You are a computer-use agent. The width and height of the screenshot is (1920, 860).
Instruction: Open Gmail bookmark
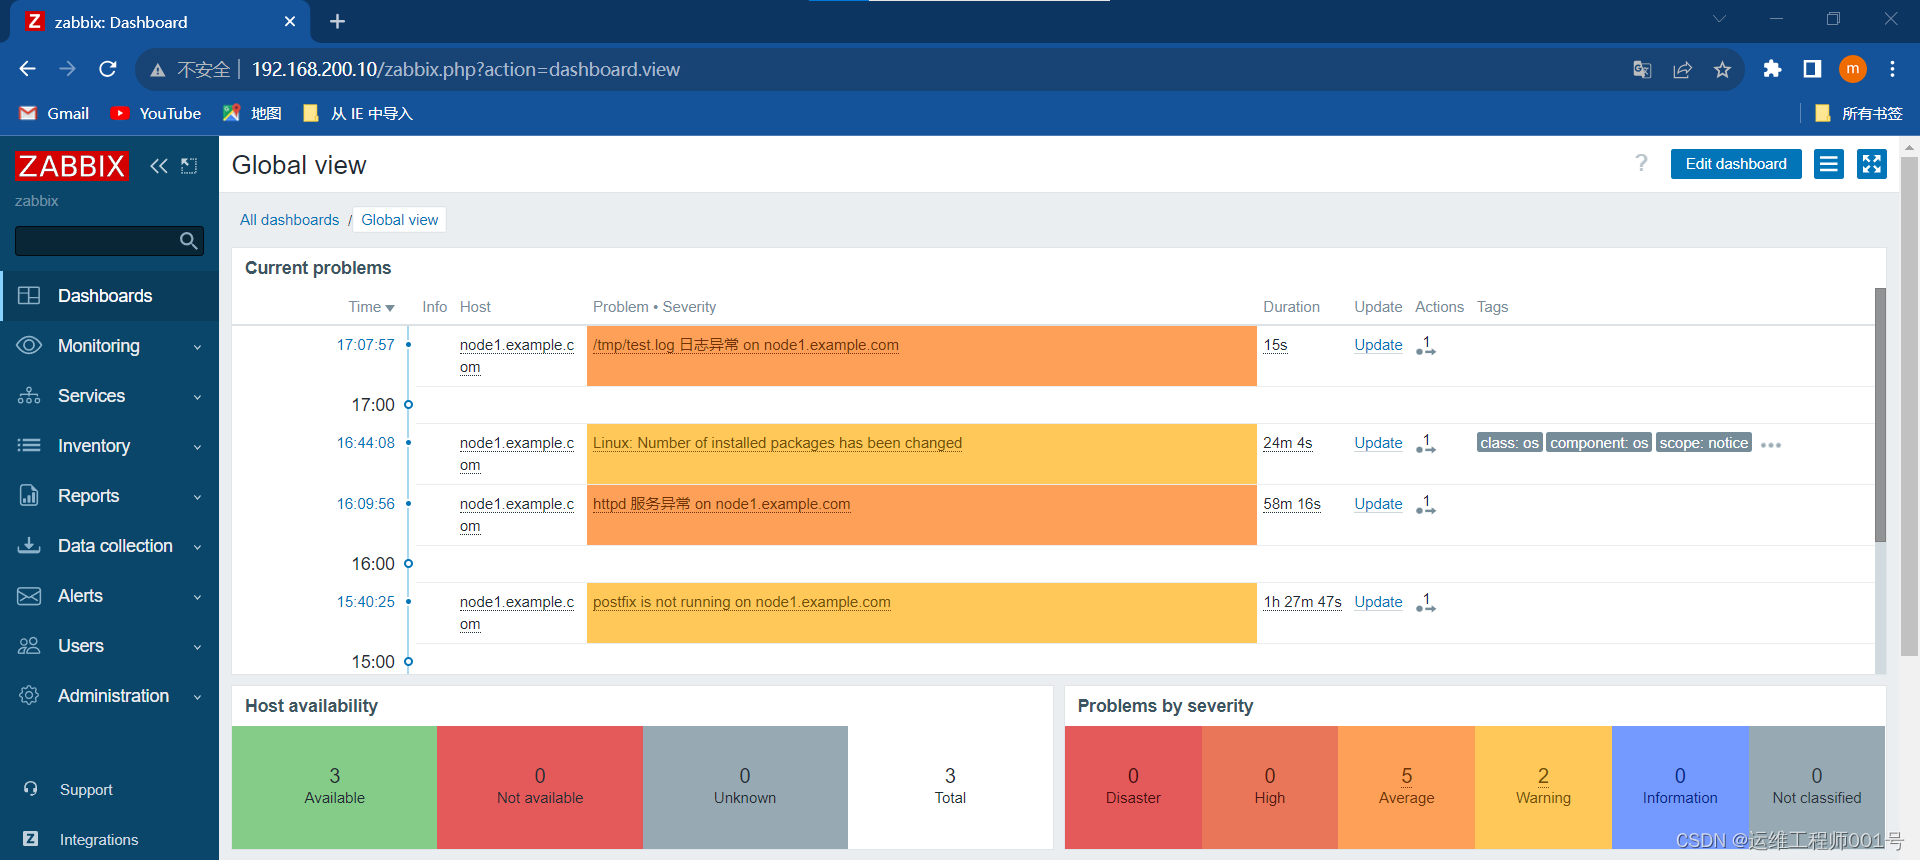point(55,113)
